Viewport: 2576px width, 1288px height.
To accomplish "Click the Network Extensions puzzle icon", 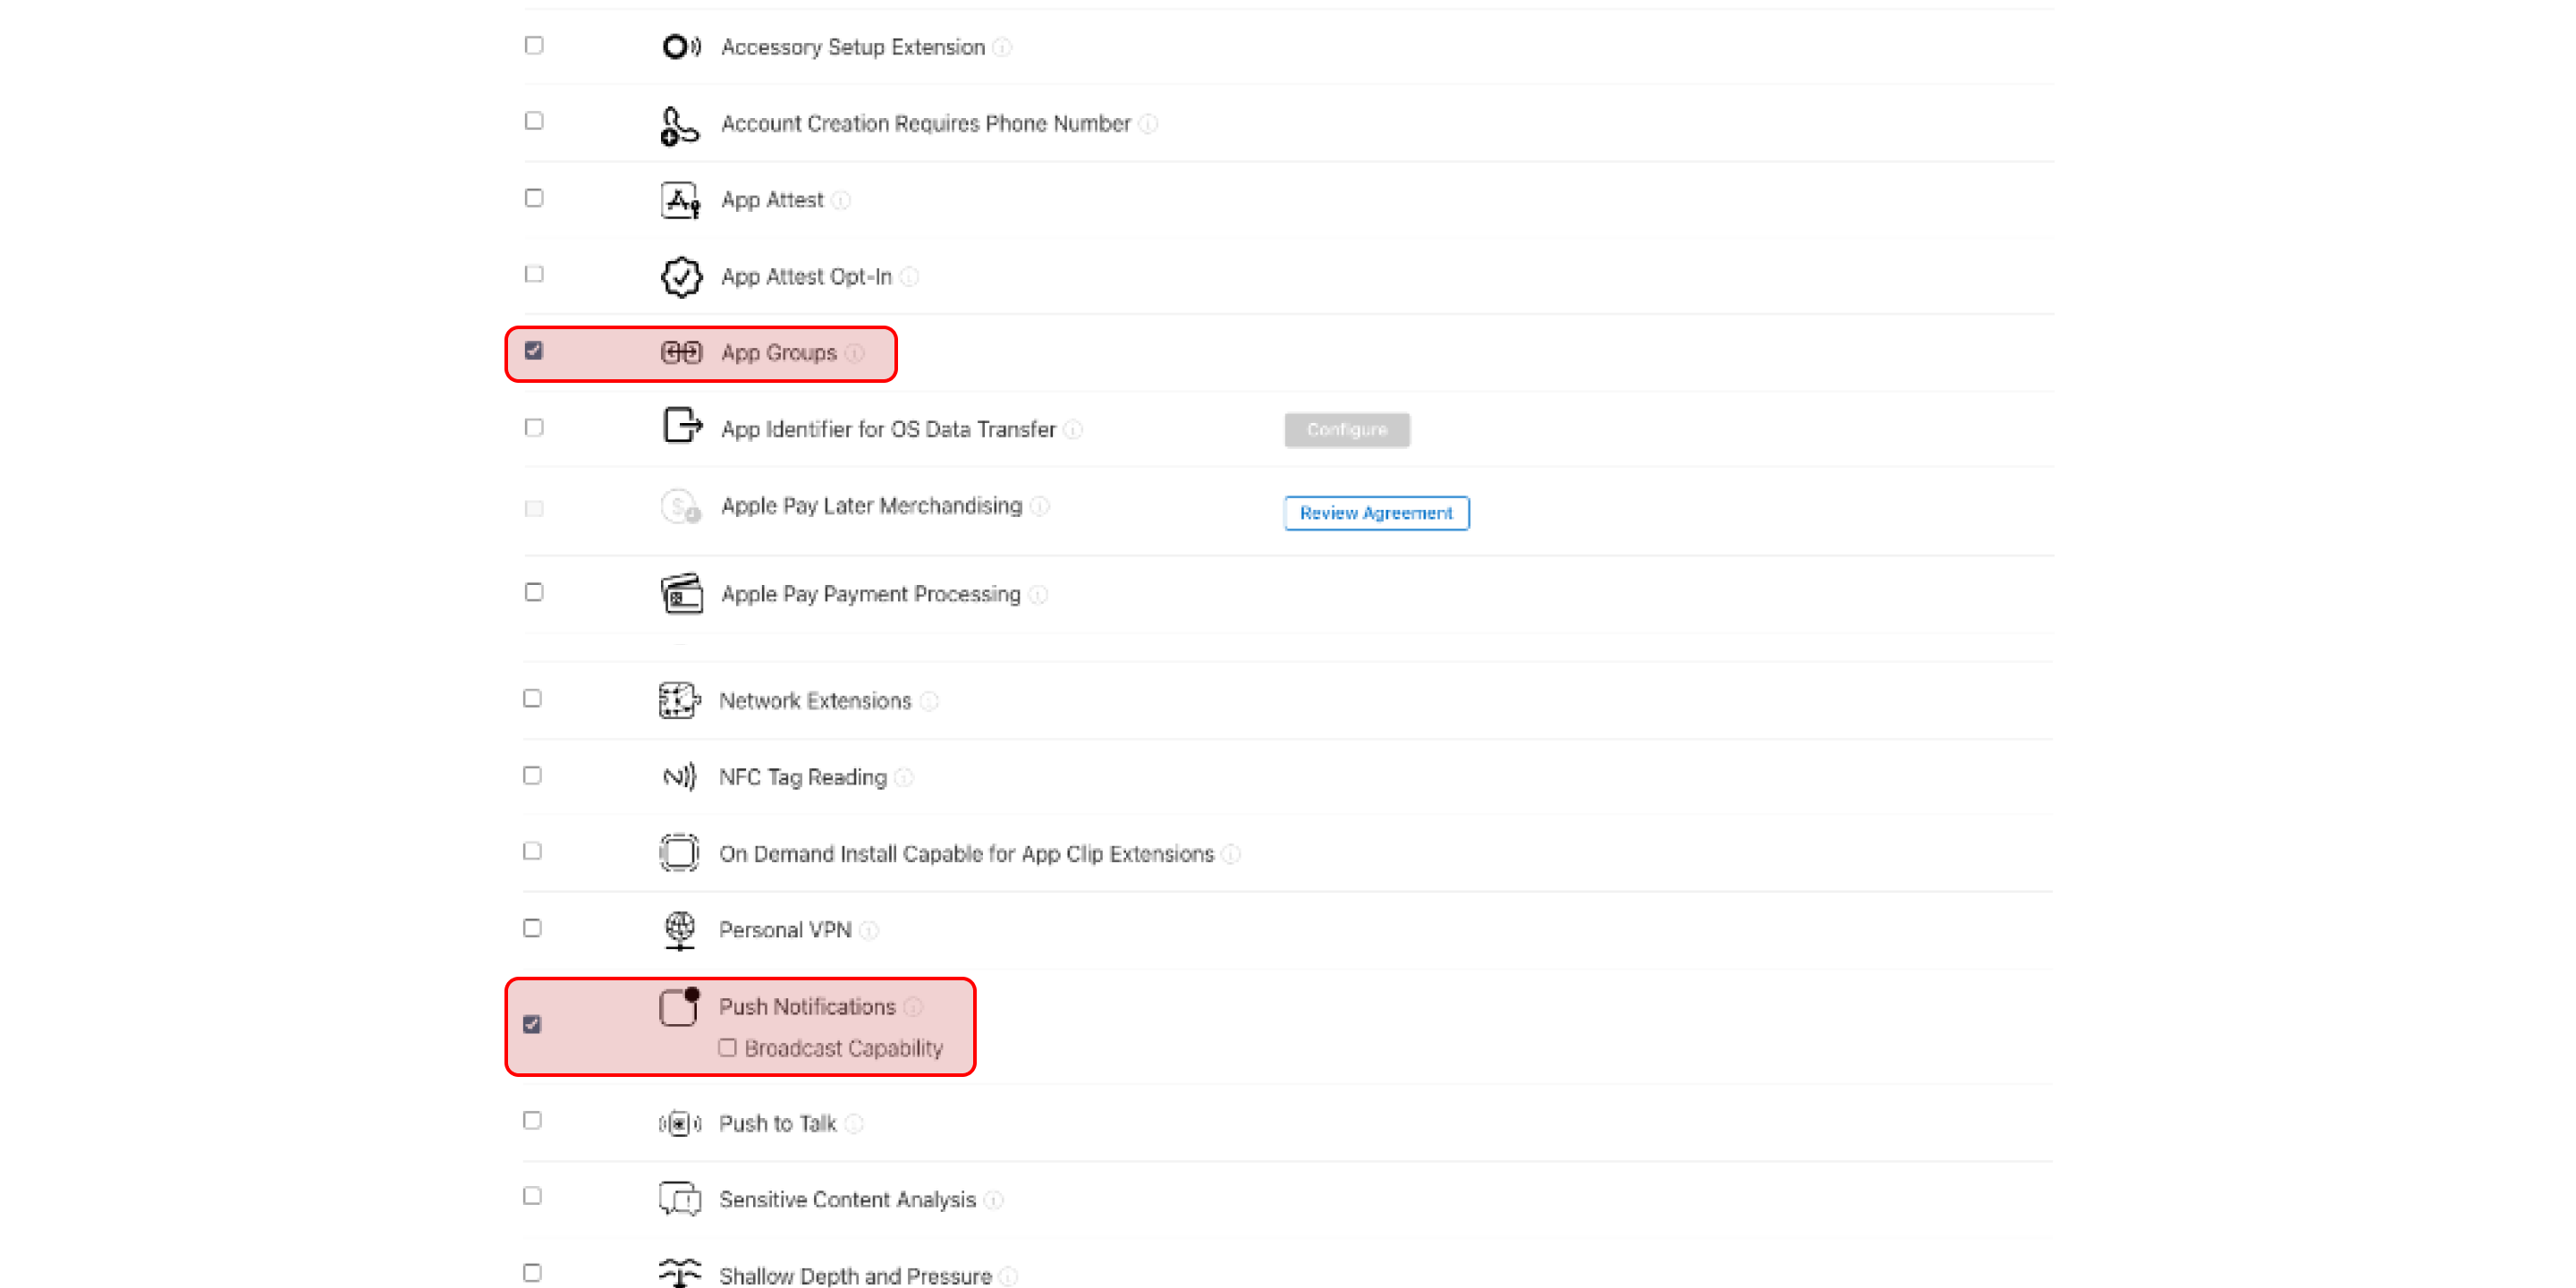I will click(679, 700).
